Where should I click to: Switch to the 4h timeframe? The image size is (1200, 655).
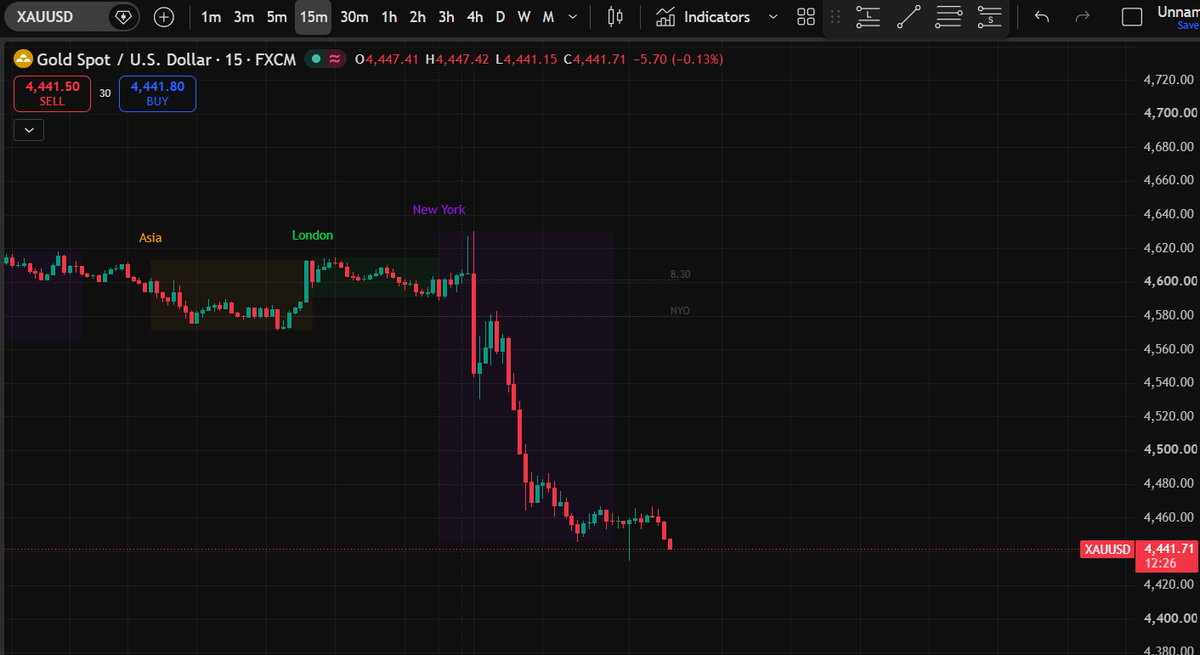coord(475,17)
